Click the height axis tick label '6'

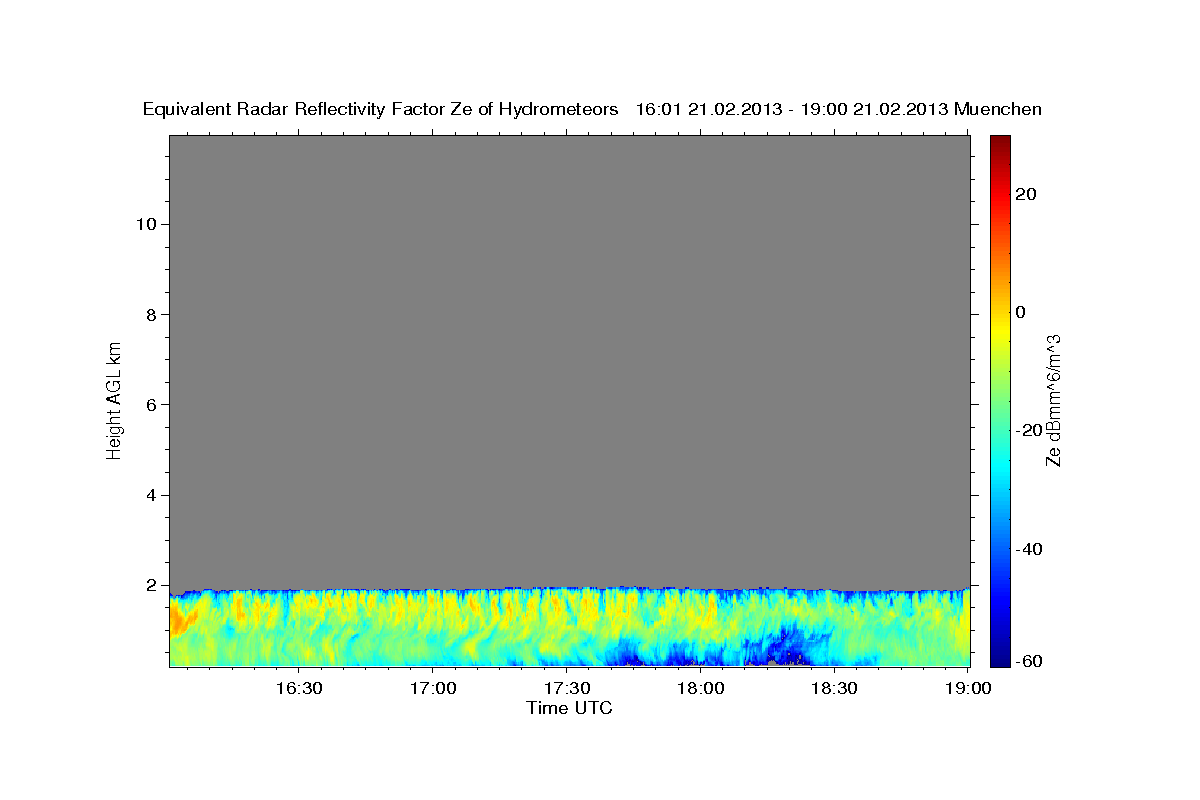[x=150, y=405]
